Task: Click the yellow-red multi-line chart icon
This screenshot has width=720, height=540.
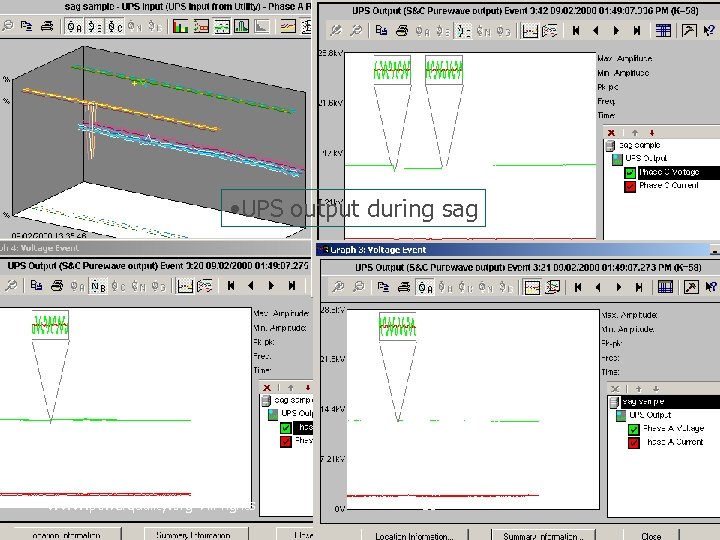Action: 288,26
